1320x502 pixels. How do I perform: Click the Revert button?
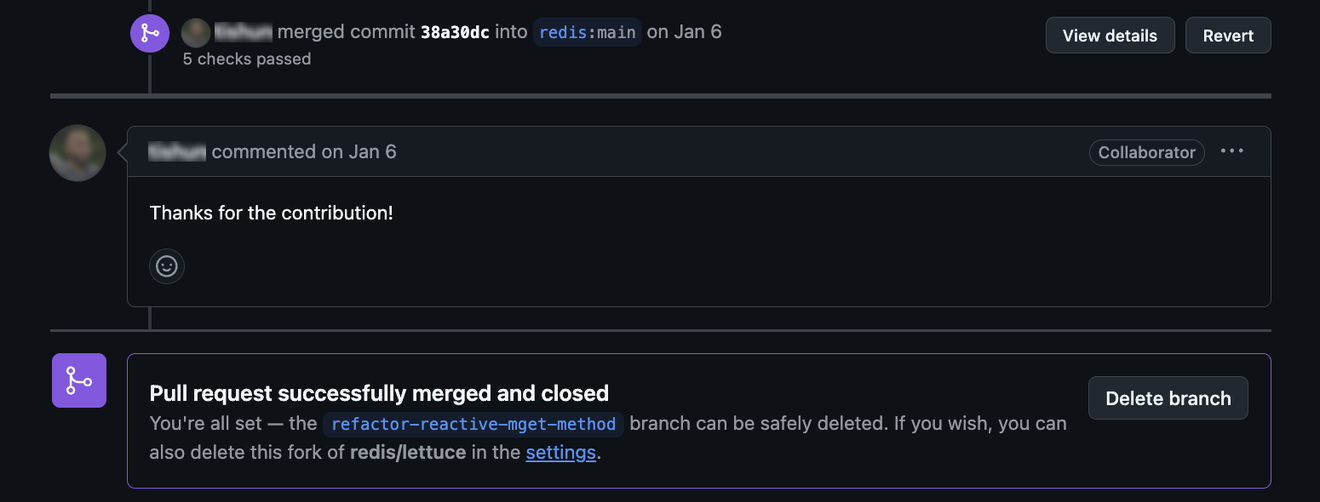coord(1228,35)
